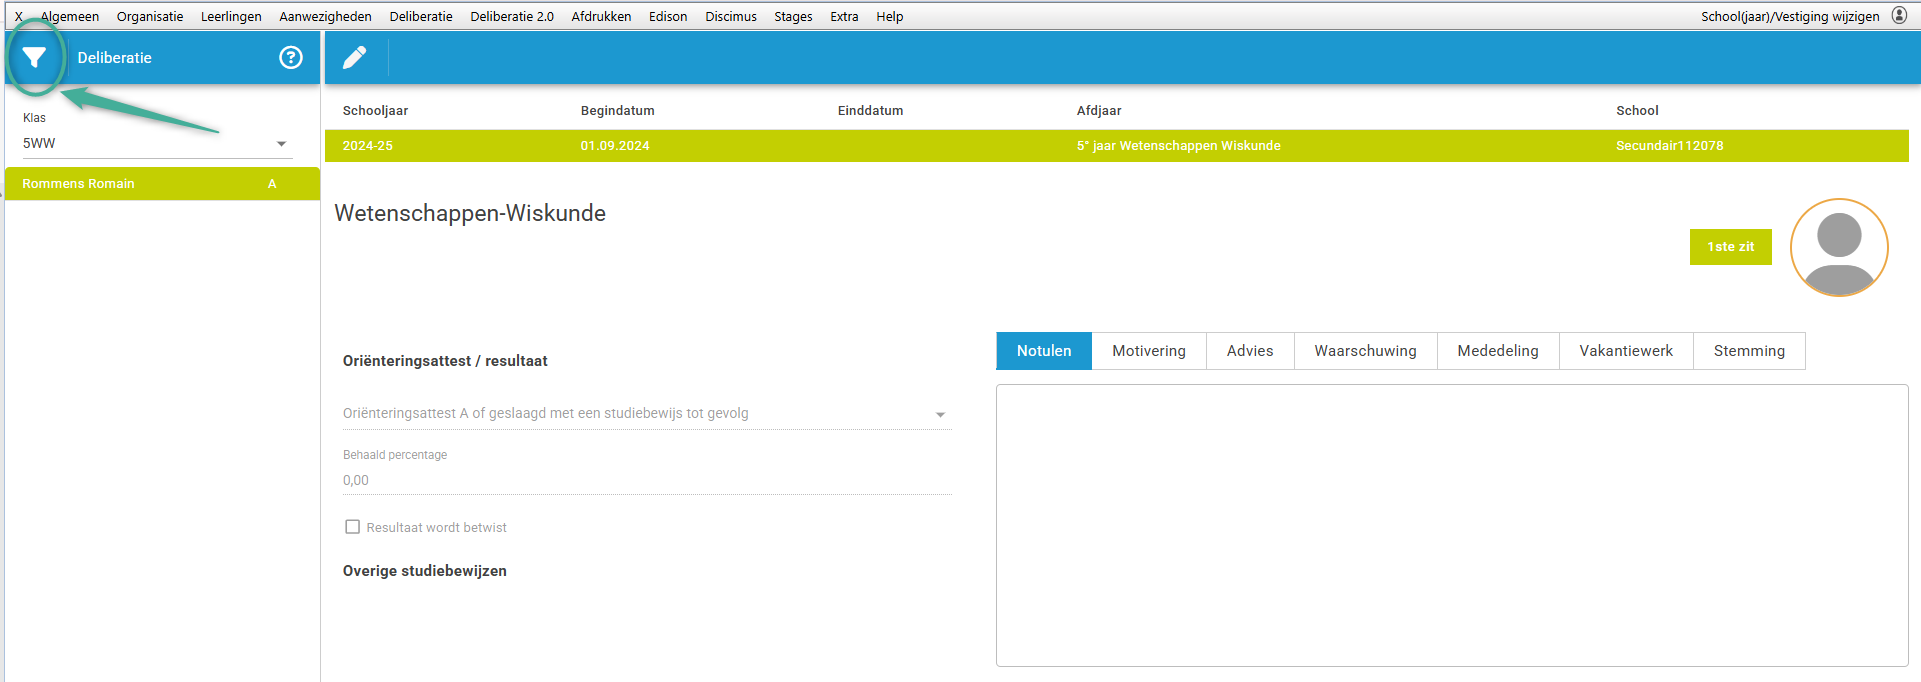This screenshot has width=1921, height=682.
Task: Click the student profile photo placeholder
Action: coord(1838,247)
